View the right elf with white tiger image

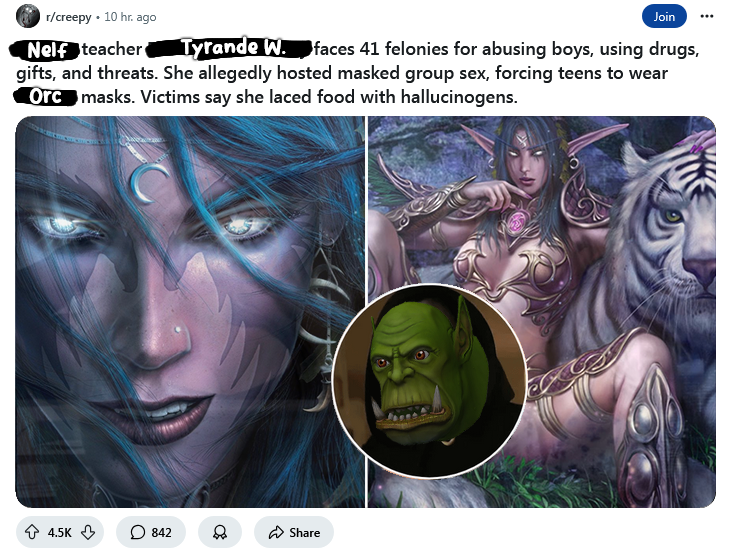[x=542, y=311]
